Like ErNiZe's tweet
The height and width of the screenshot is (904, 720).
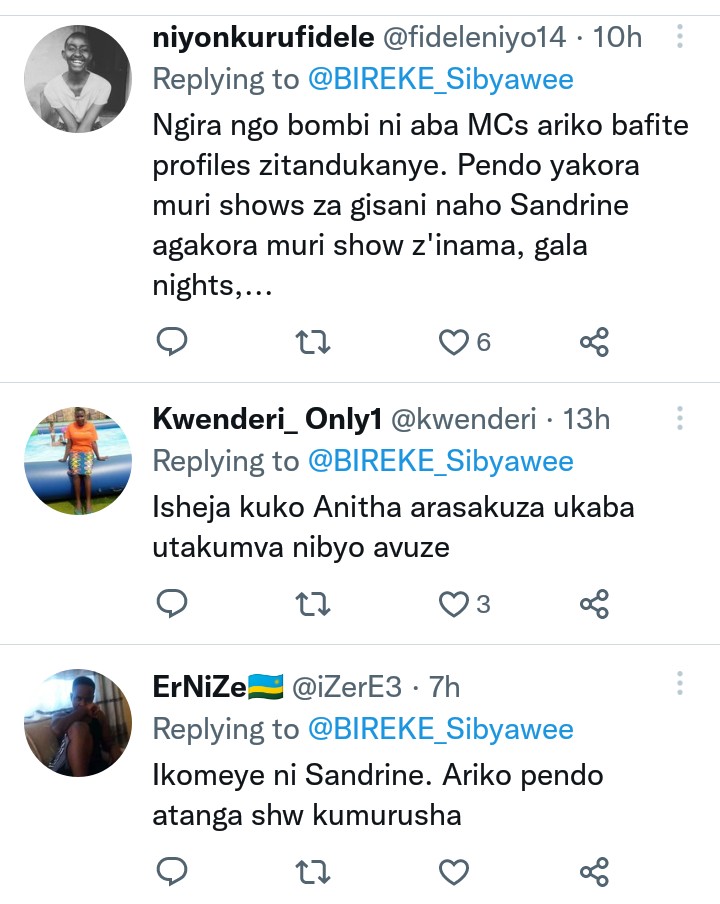coord(455,872)
